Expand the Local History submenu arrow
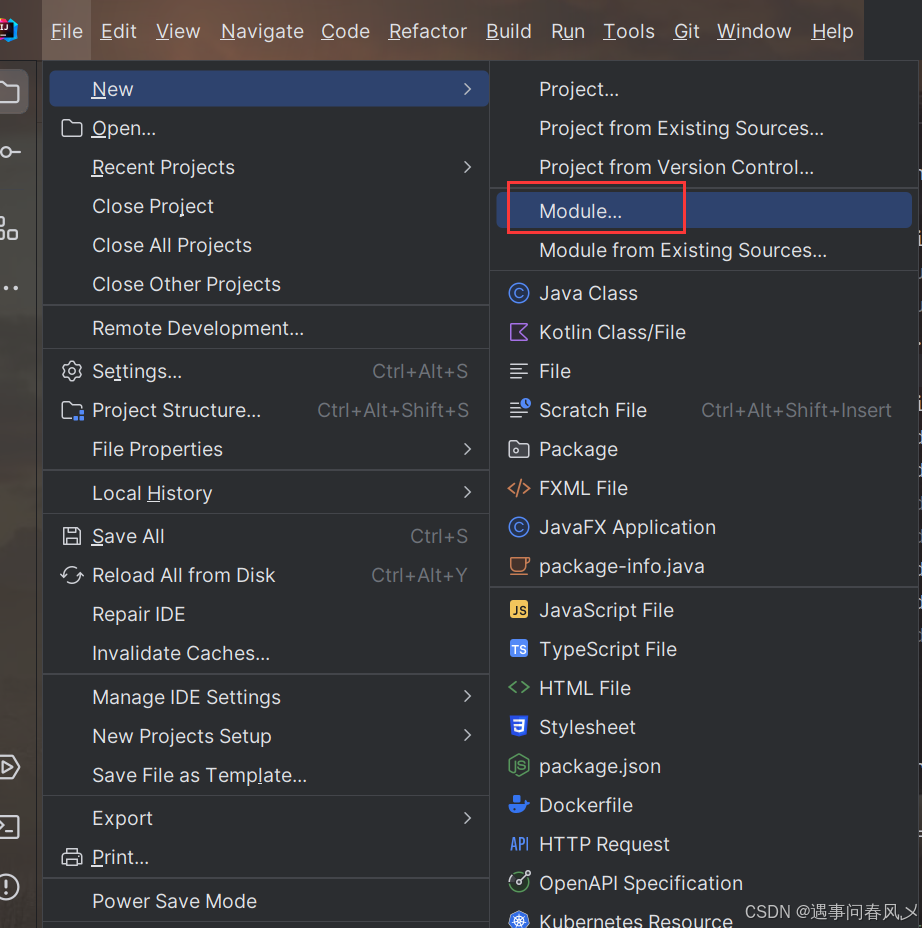Screen dimensions: 922x928 click(x=468, y=492)
